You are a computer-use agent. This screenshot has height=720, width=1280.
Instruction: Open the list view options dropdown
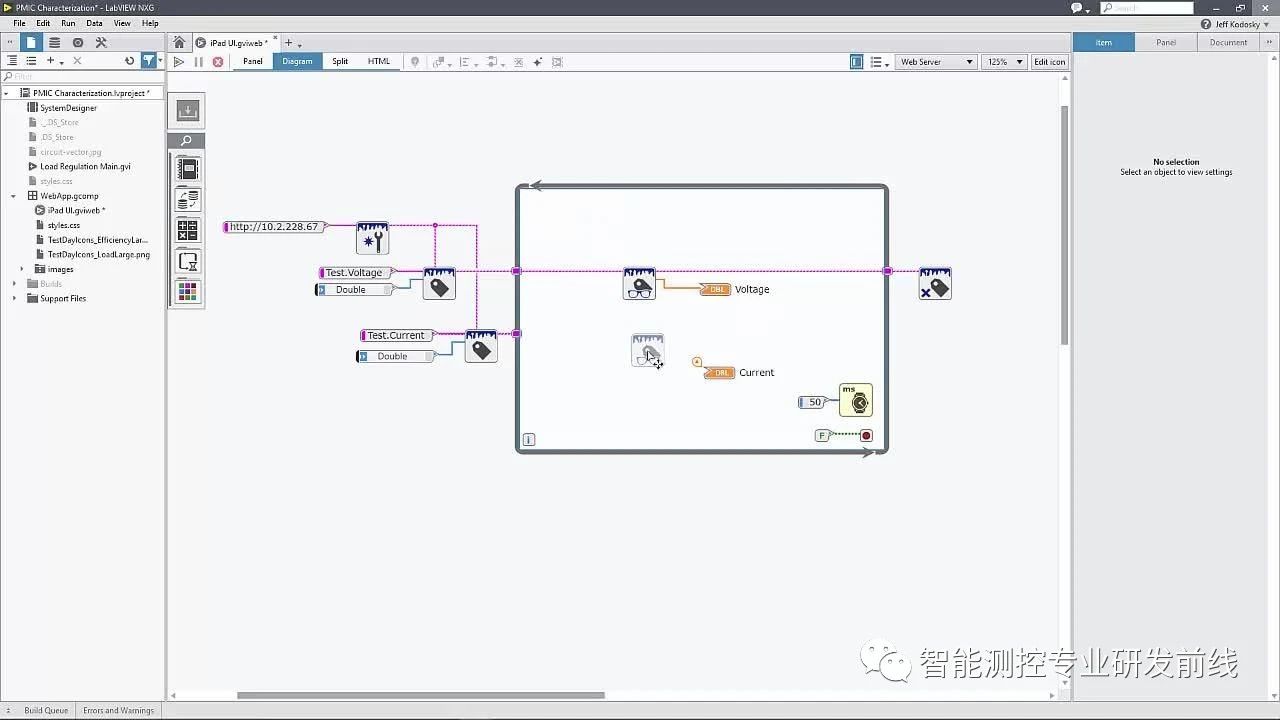pos(879,62)
